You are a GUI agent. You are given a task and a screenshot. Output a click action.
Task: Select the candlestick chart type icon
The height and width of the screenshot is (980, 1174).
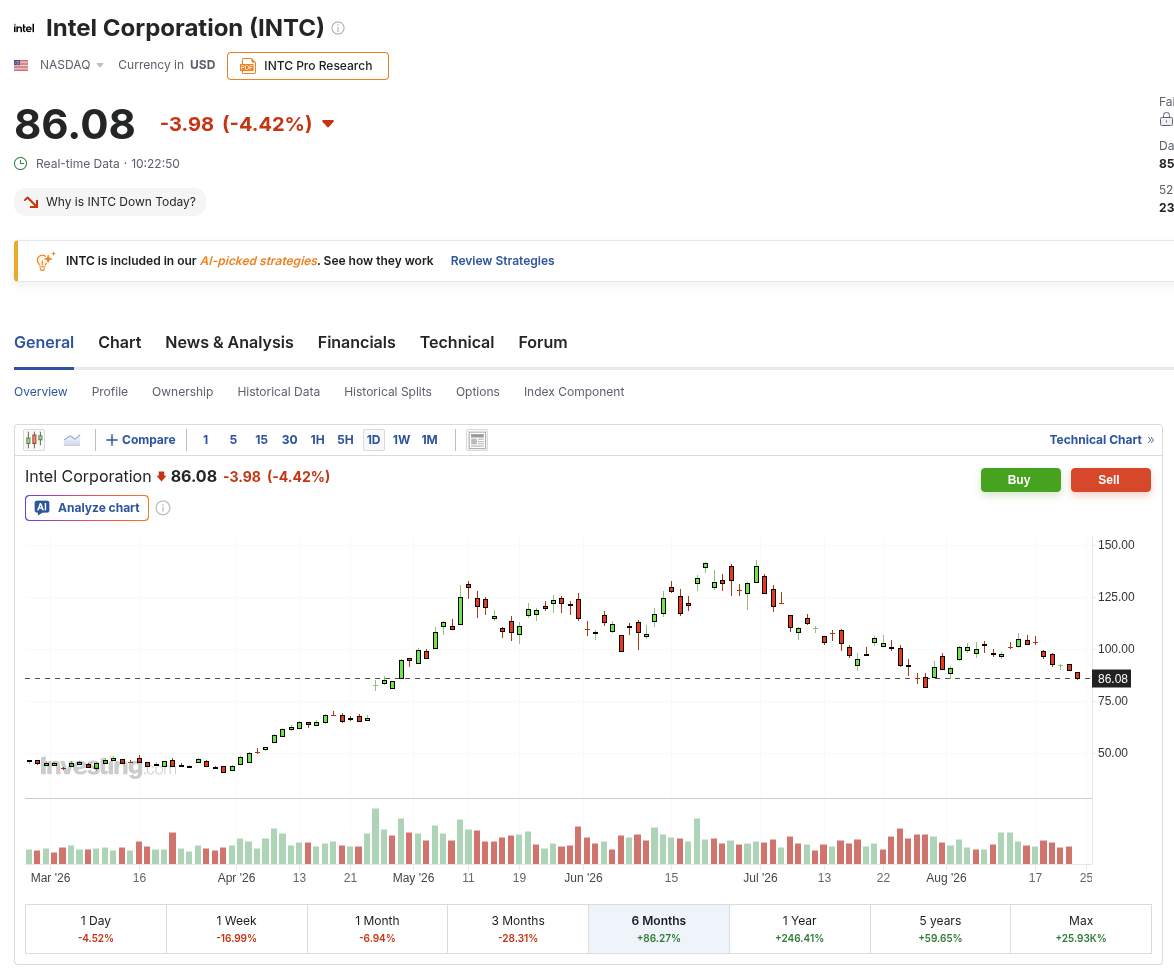click(x=34, y=440)
